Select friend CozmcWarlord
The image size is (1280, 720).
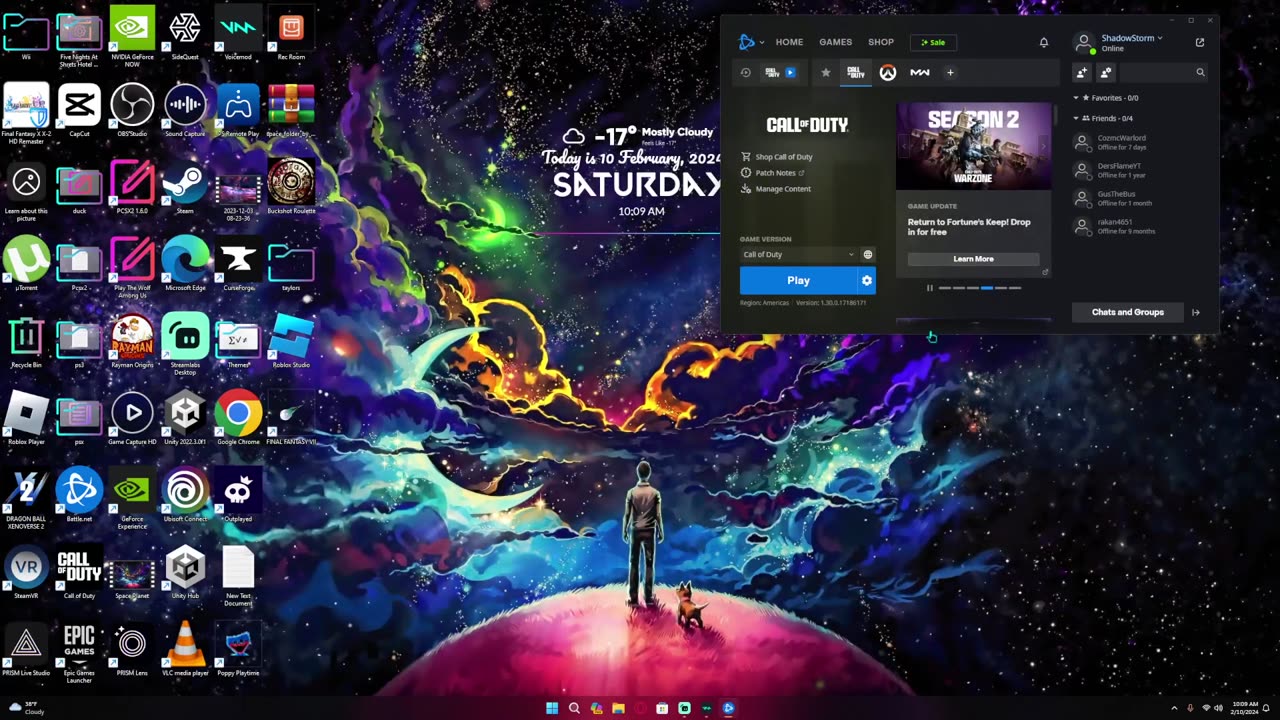[x=1140, y=142]
